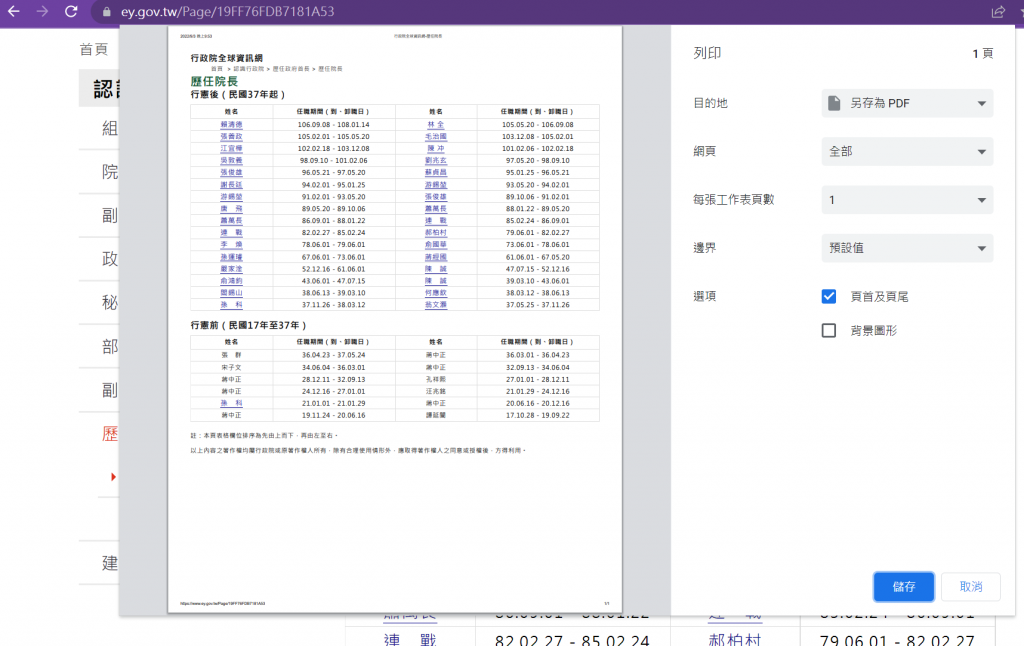Screen dimensions: 1024x646
Task: Click the ey.gov.tw URL in the address bar
Action: (227, 12)
